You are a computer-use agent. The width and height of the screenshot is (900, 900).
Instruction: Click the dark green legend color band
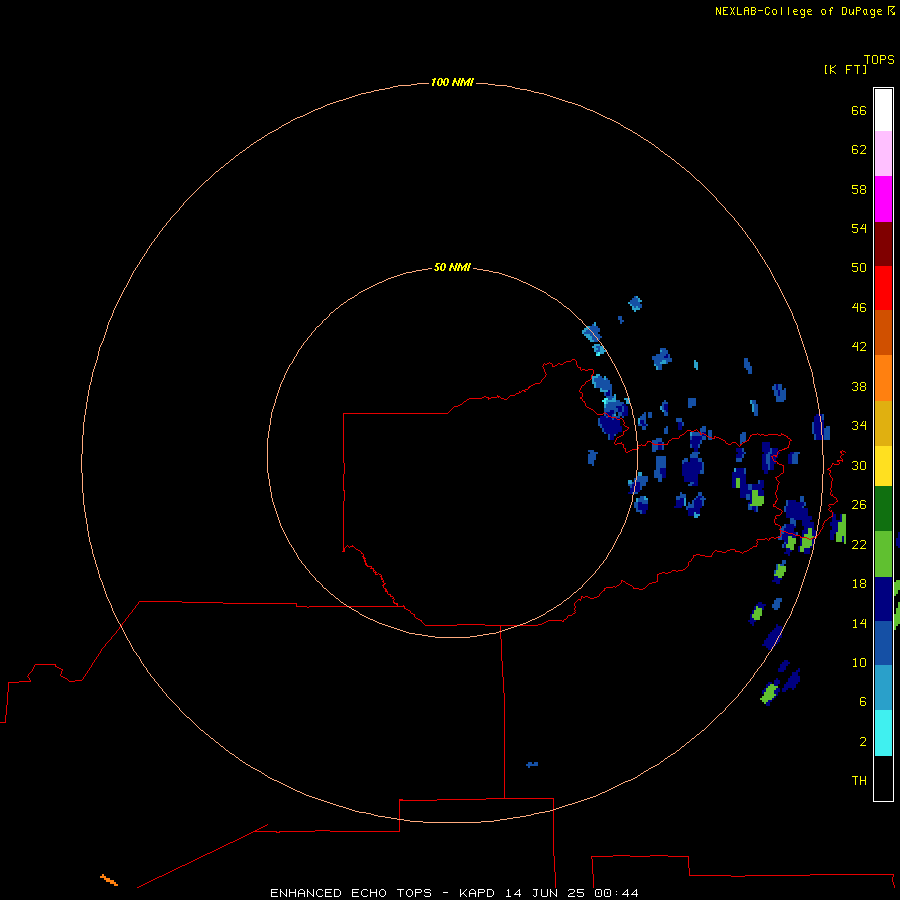(x=883, y=509)
